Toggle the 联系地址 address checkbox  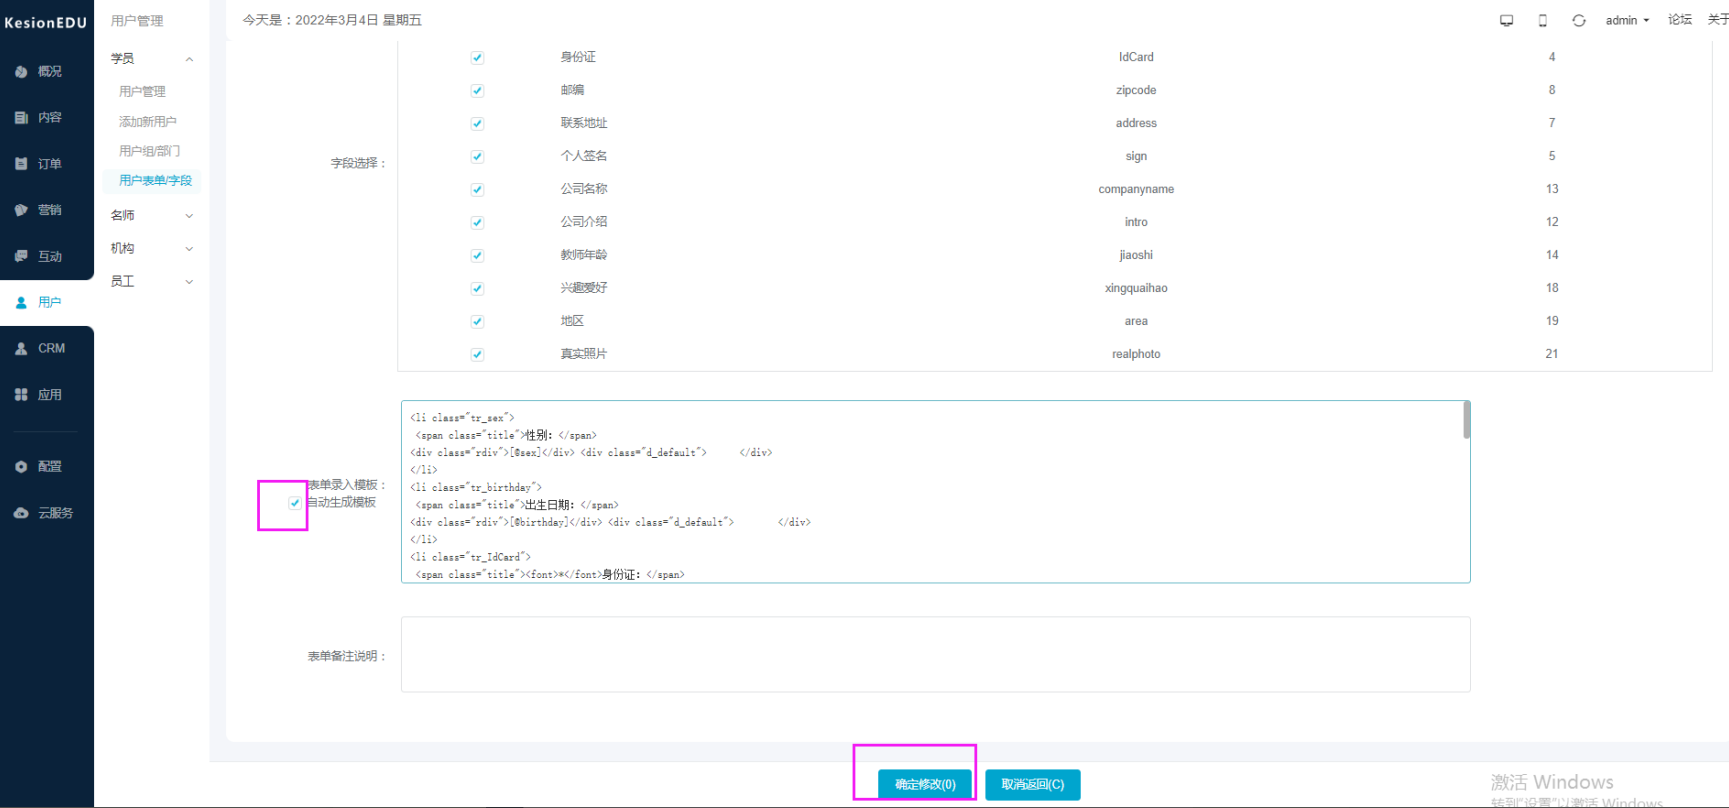click(477, 124)
